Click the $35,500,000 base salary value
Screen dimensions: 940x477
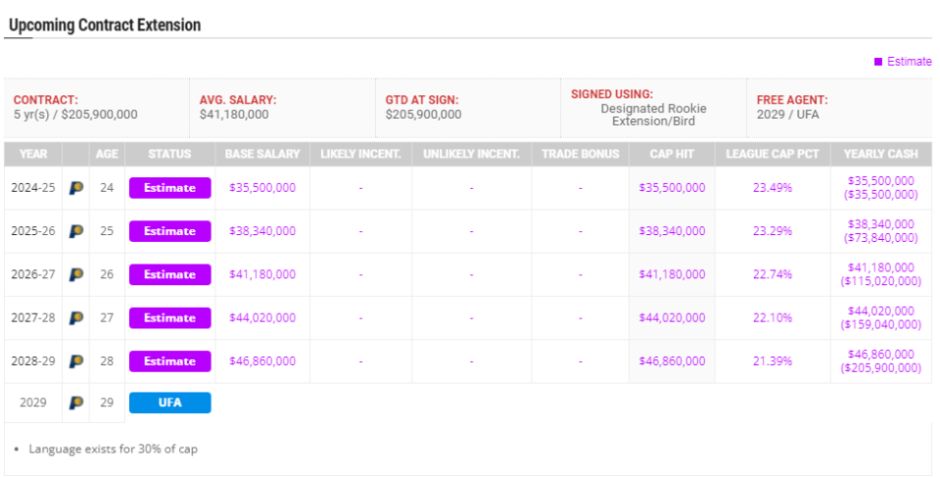pos(262,188)
